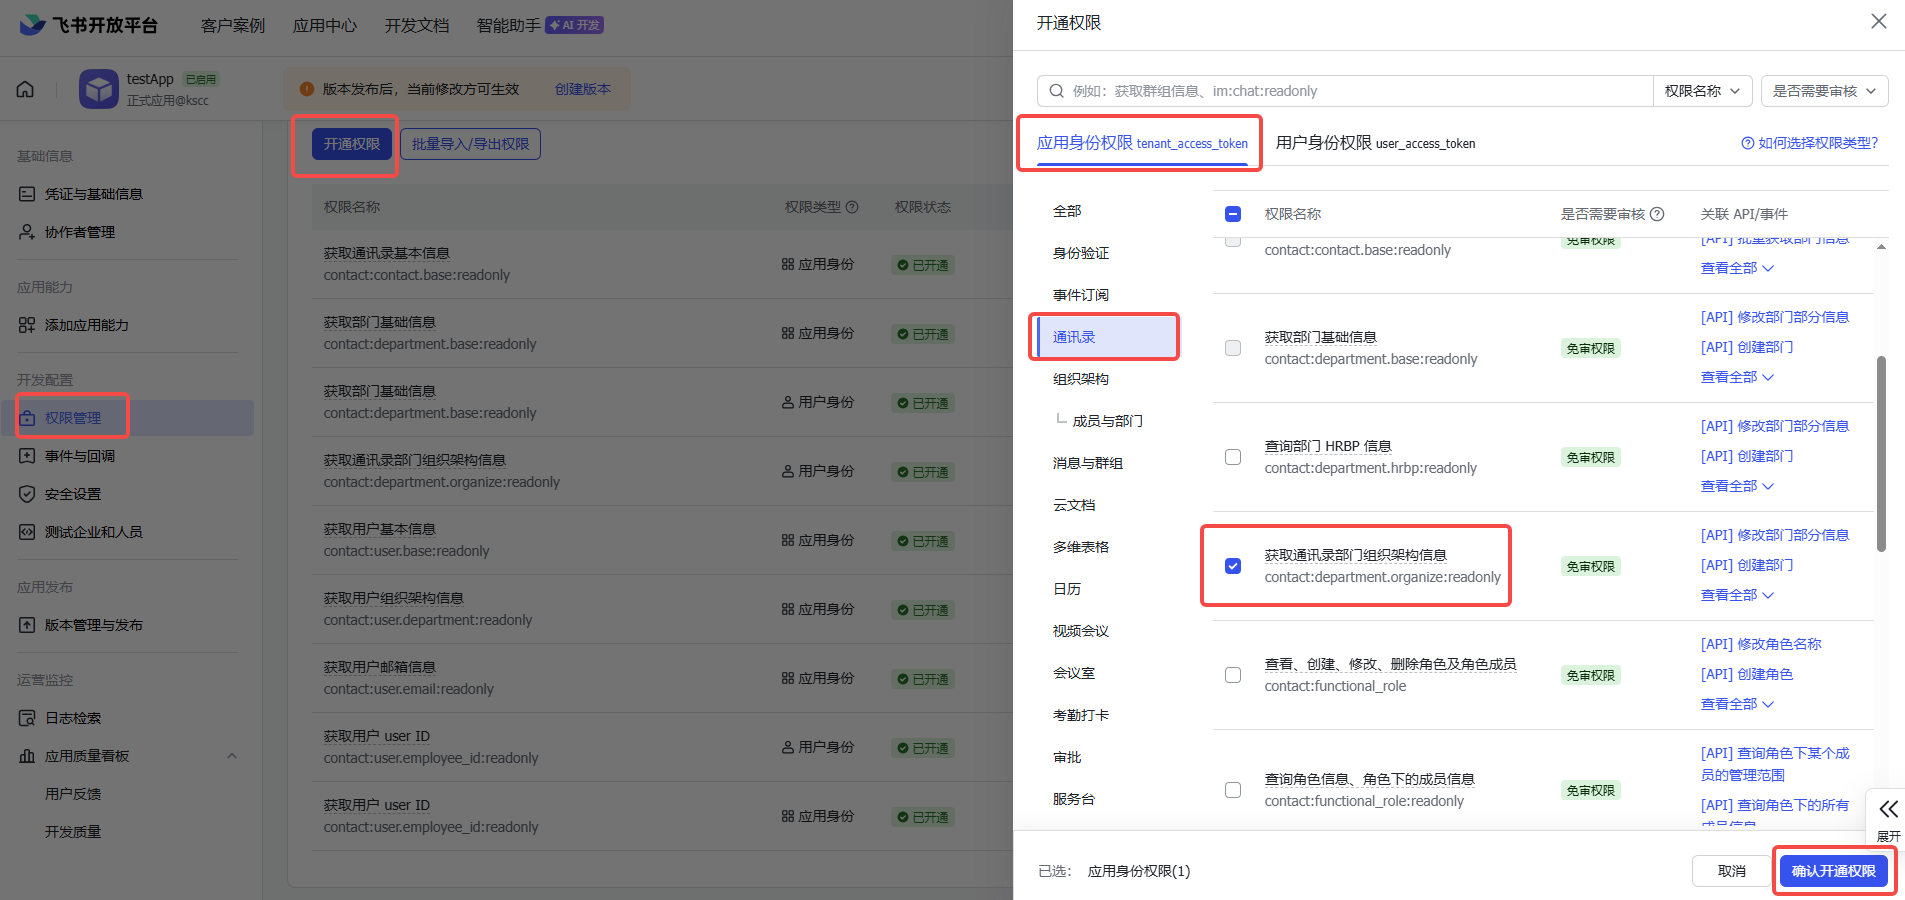Click the 开通权限 button
Screen dimensions: 1905x900
click(x=352, y=144)
